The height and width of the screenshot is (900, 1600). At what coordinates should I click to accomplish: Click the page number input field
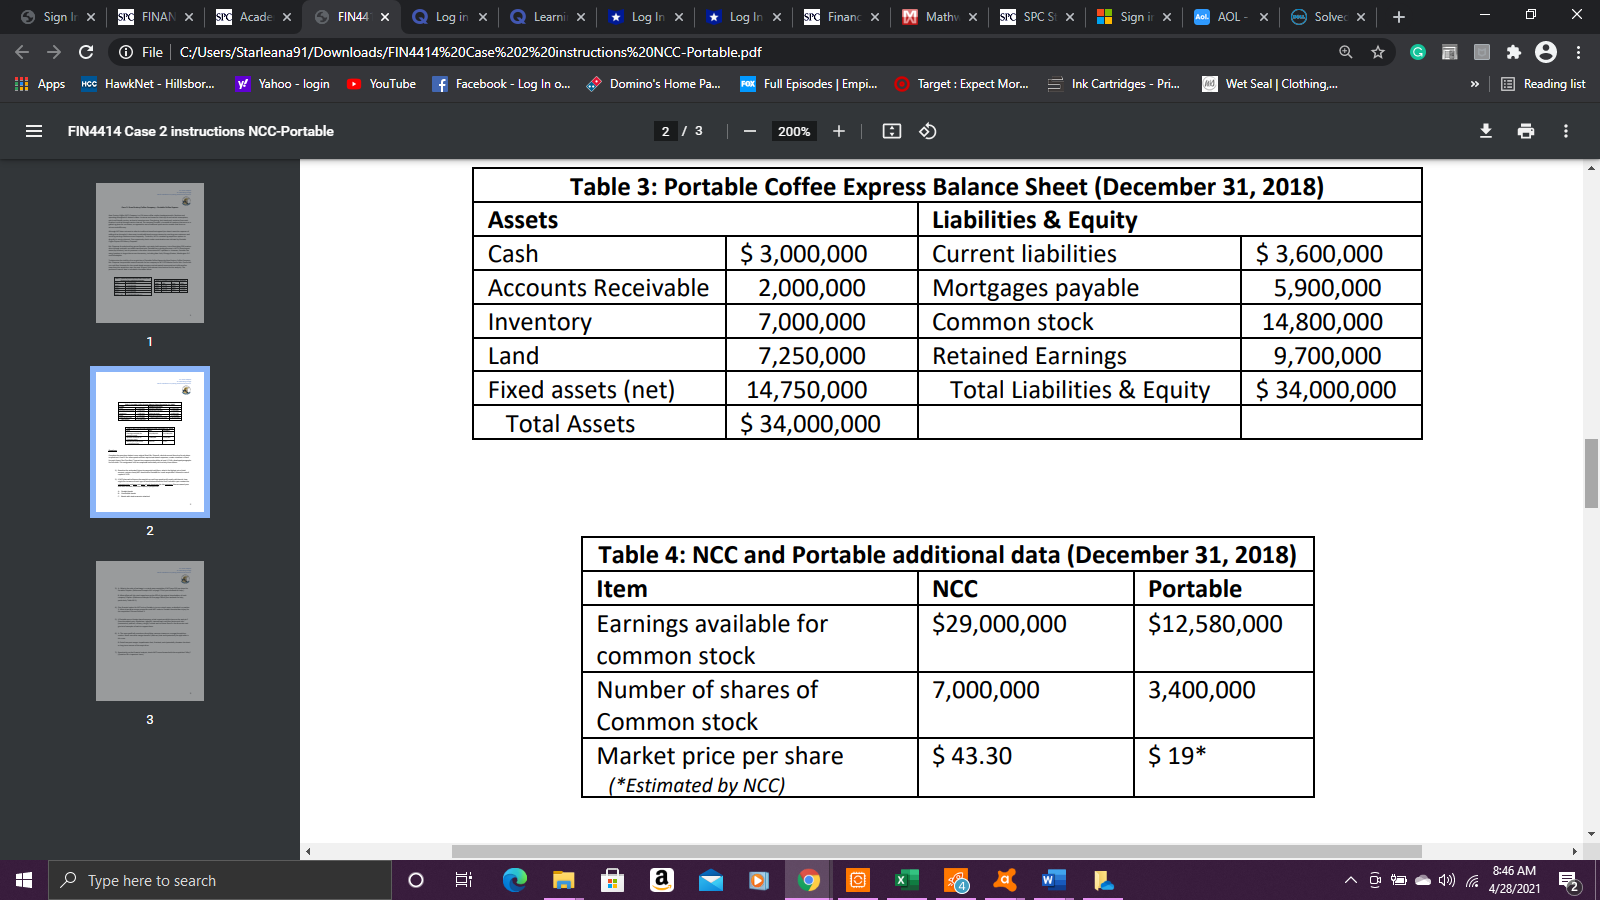(666, 131)
